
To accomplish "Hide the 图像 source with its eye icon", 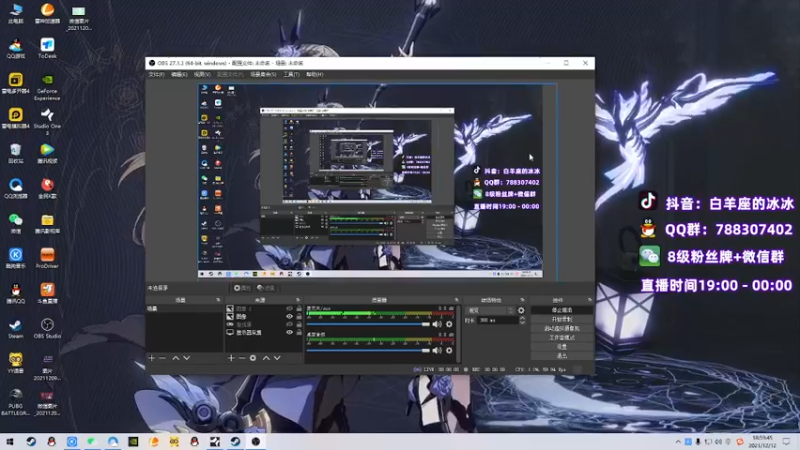I will pyautogui.click(x=289, y=316).
